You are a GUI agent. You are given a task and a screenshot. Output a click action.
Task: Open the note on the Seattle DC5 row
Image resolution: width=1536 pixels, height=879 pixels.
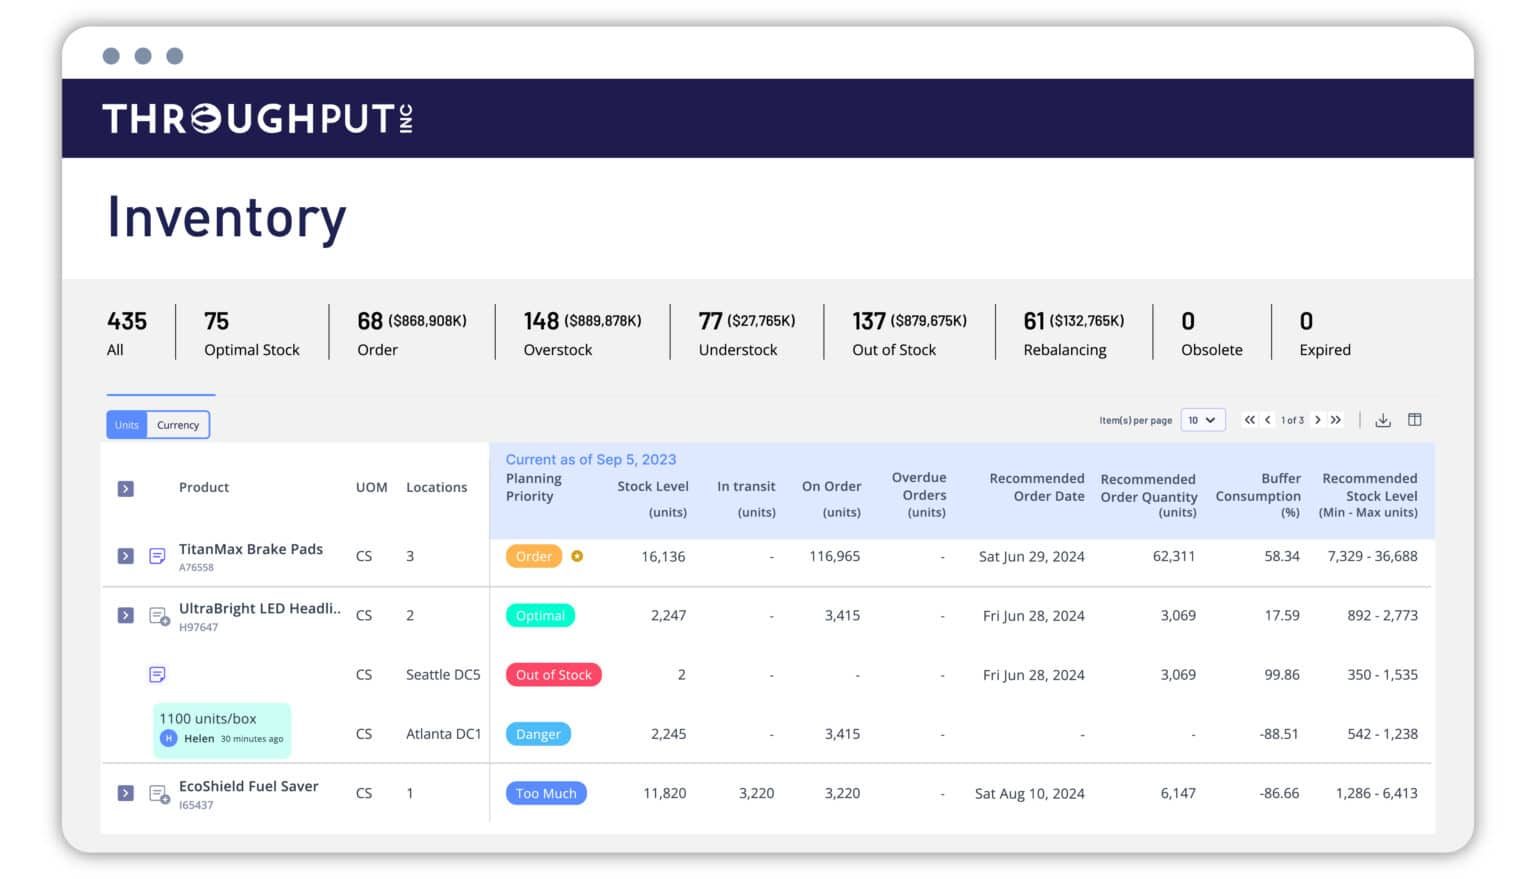click(157, 674)
